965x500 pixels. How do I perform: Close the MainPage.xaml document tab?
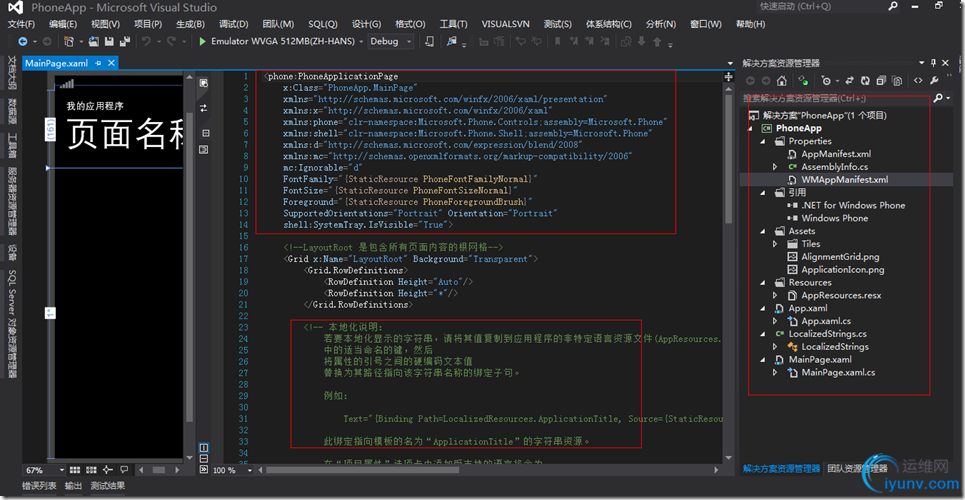(113, 62)
